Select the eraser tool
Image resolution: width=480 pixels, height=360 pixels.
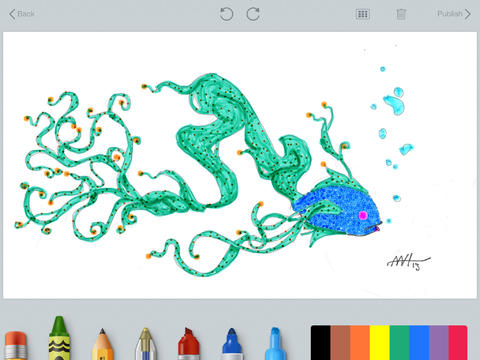pos(15,345)
